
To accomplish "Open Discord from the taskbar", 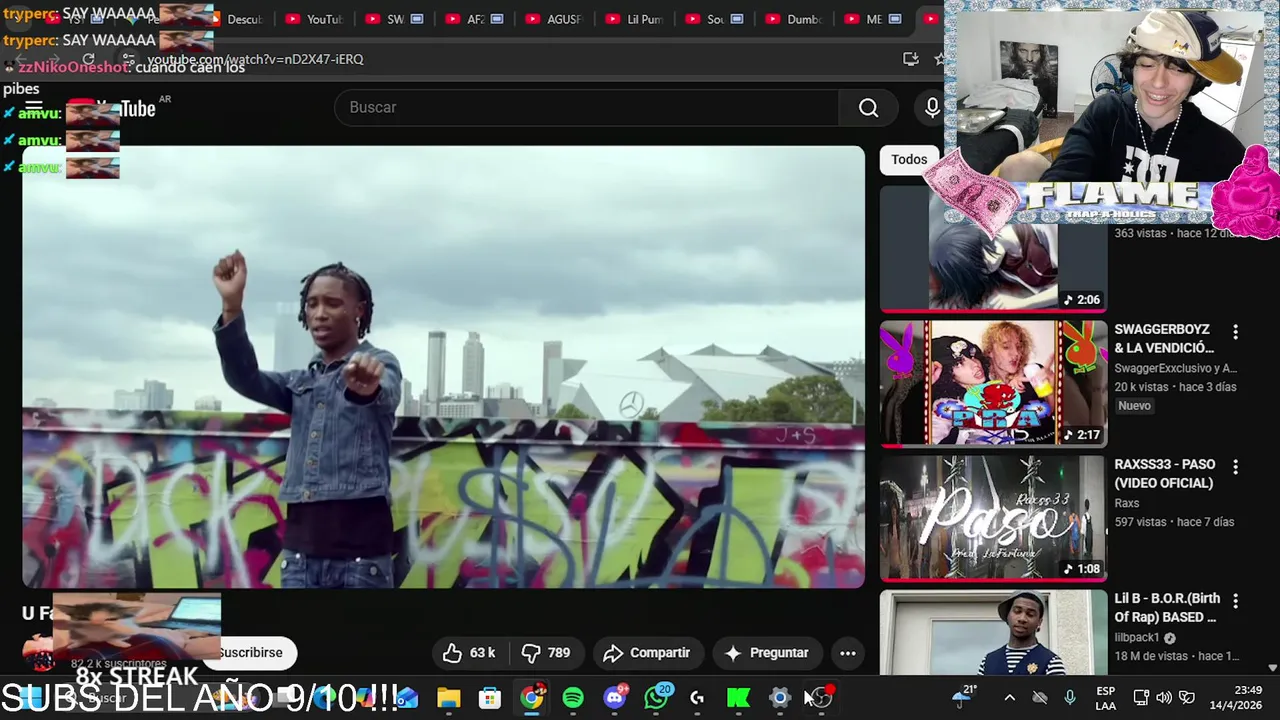I will (x=615, y=698).
